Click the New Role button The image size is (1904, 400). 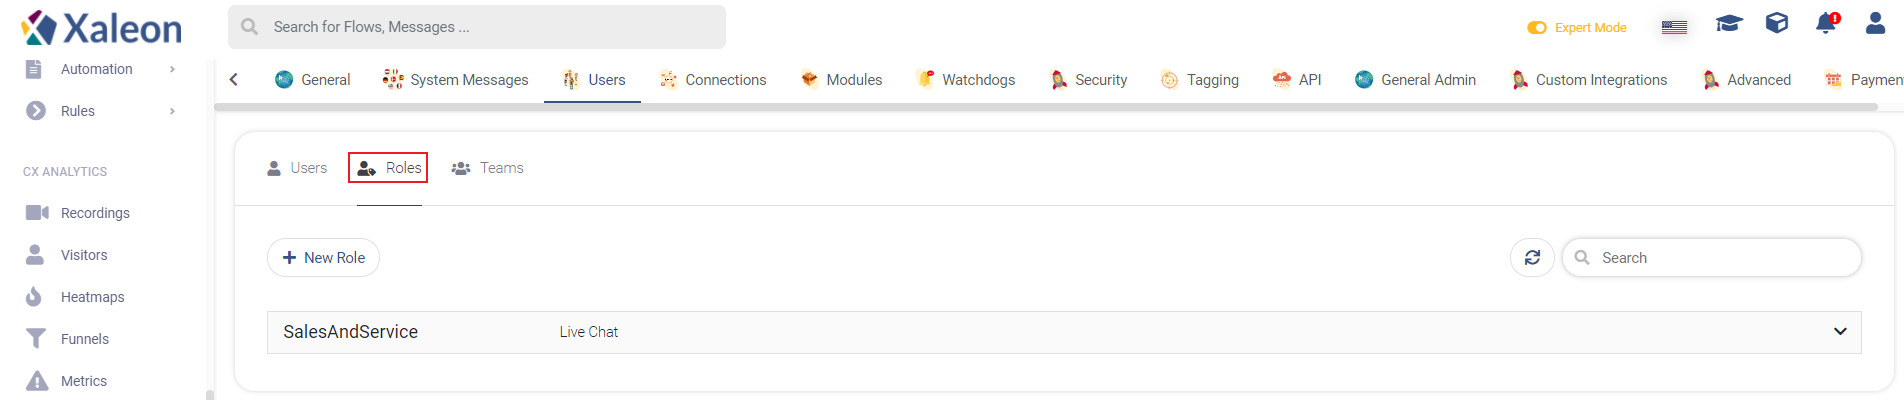point(323,258)
